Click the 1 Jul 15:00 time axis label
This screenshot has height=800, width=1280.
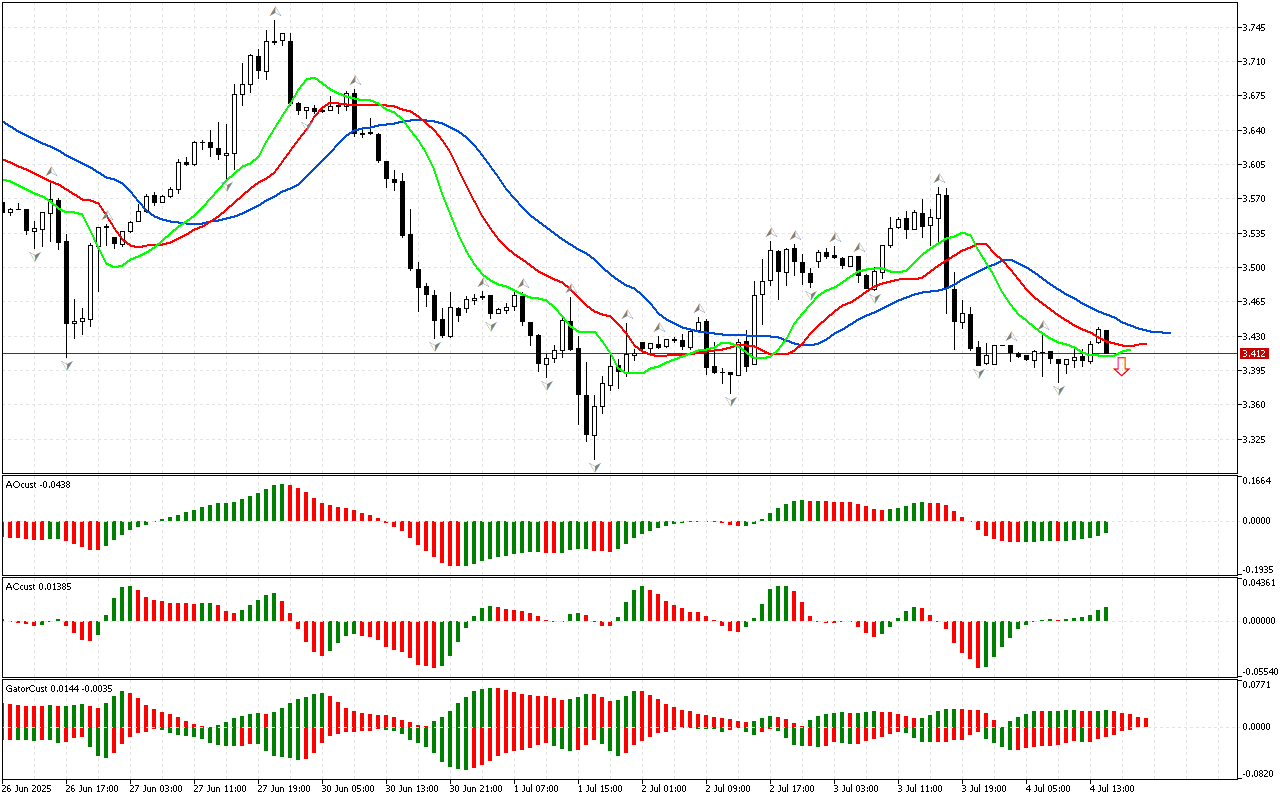pyautogui.click(x=601, y=789)
